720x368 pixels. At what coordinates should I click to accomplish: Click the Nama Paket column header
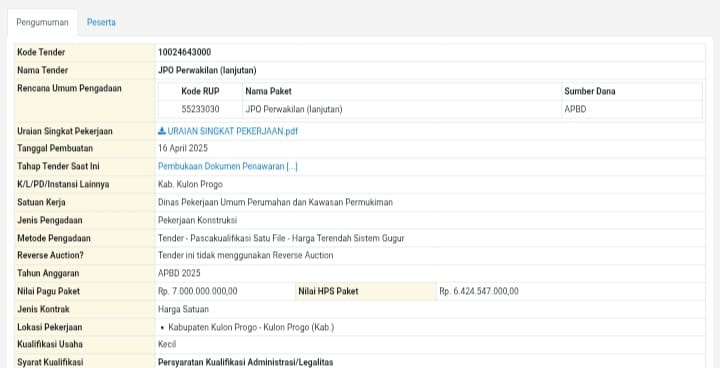pyautogui.click(x=269, y=91)
